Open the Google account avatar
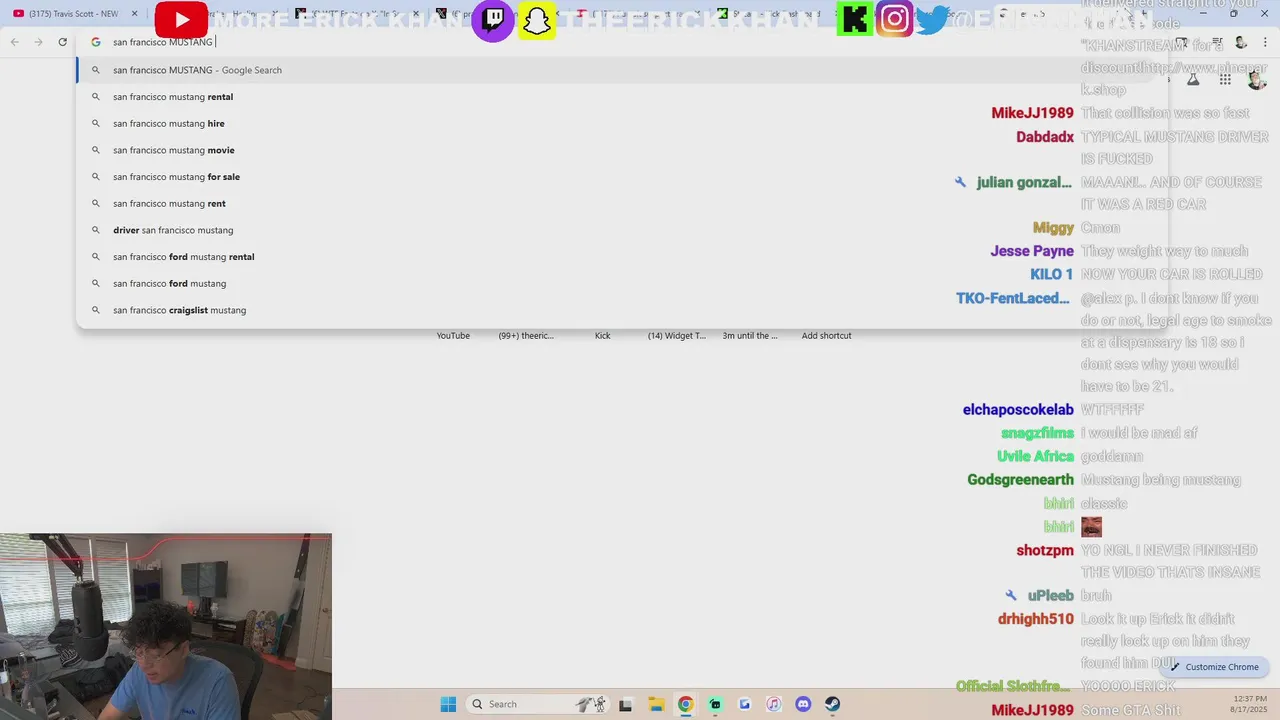 [x=1256, y=79]
